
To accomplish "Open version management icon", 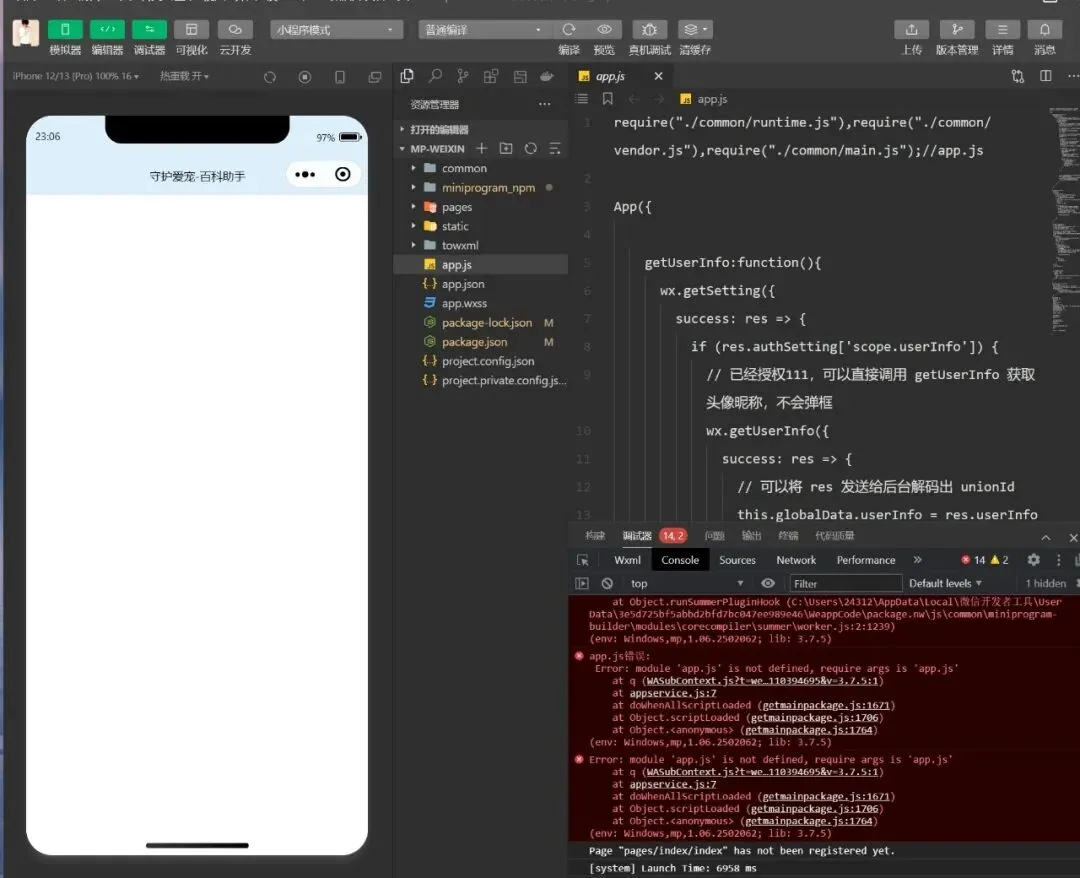I will click(x=957, y=30).
